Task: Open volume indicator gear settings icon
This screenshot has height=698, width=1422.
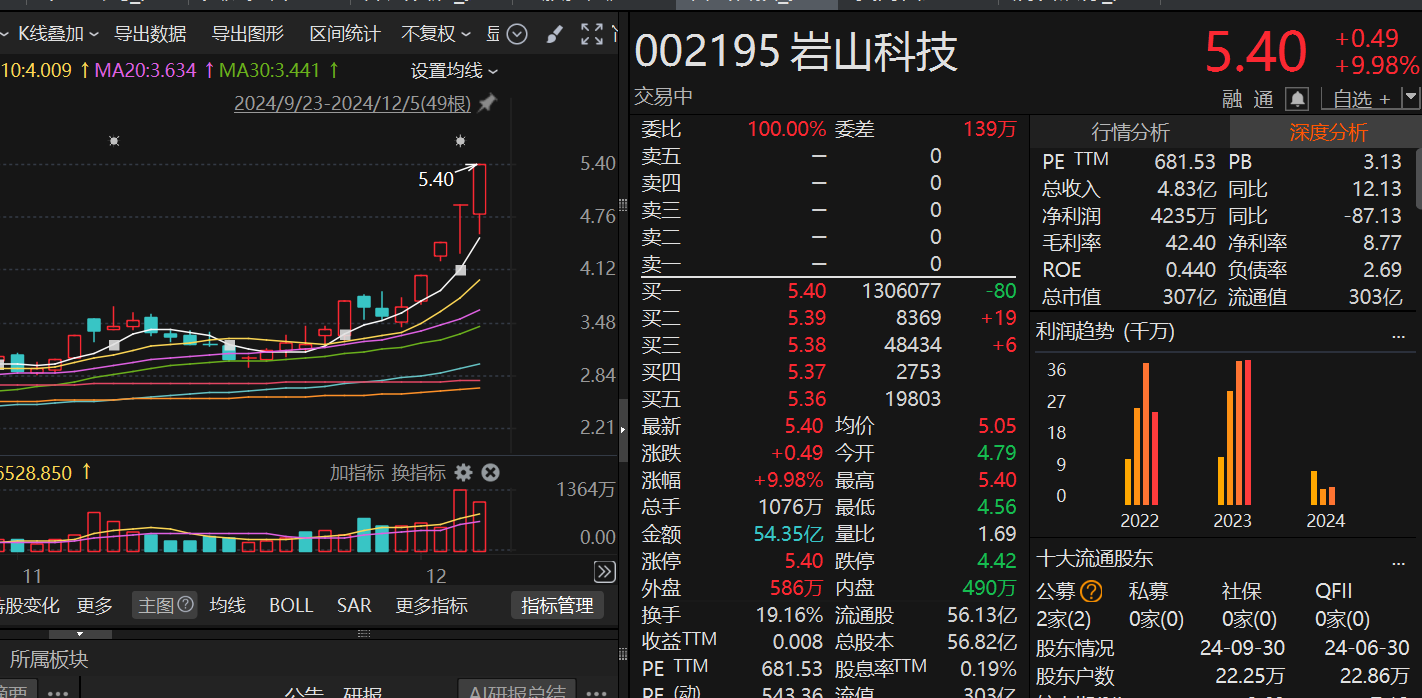Action: coord(463,473)
